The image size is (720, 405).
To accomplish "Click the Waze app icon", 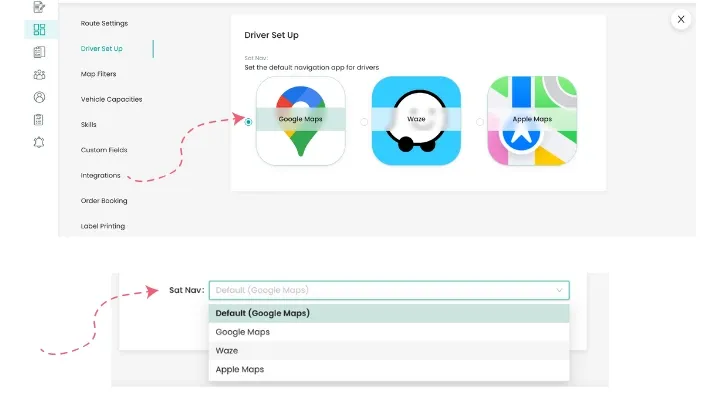I will click(x=416, y=120).
